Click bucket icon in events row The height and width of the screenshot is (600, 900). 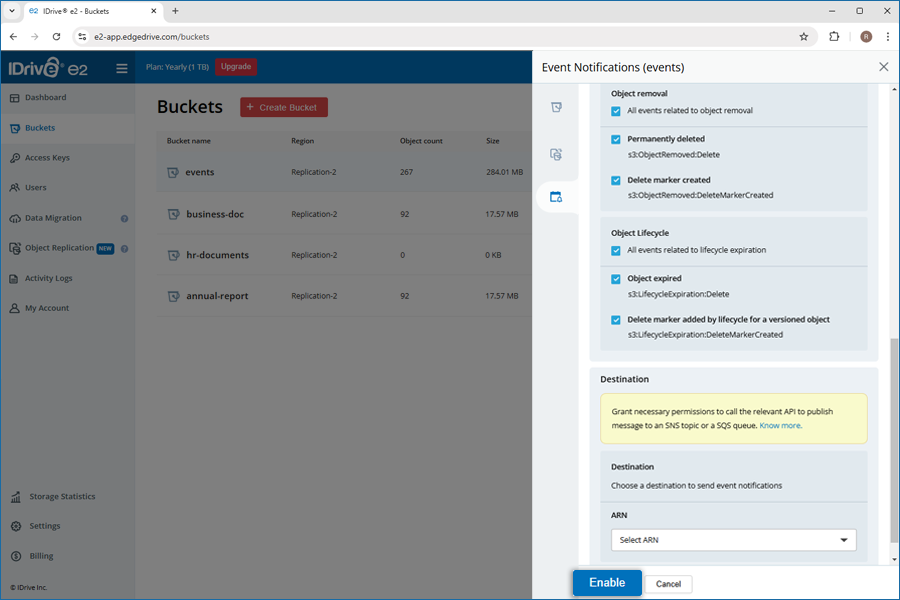(x=173, y=172)
